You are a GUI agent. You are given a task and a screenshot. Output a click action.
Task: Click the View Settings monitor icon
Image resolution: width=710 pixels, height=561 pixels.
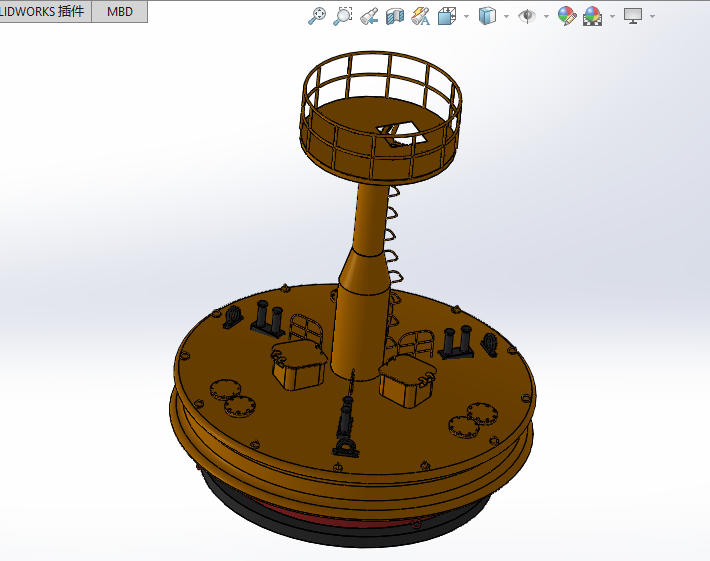(x=633, y=16)
